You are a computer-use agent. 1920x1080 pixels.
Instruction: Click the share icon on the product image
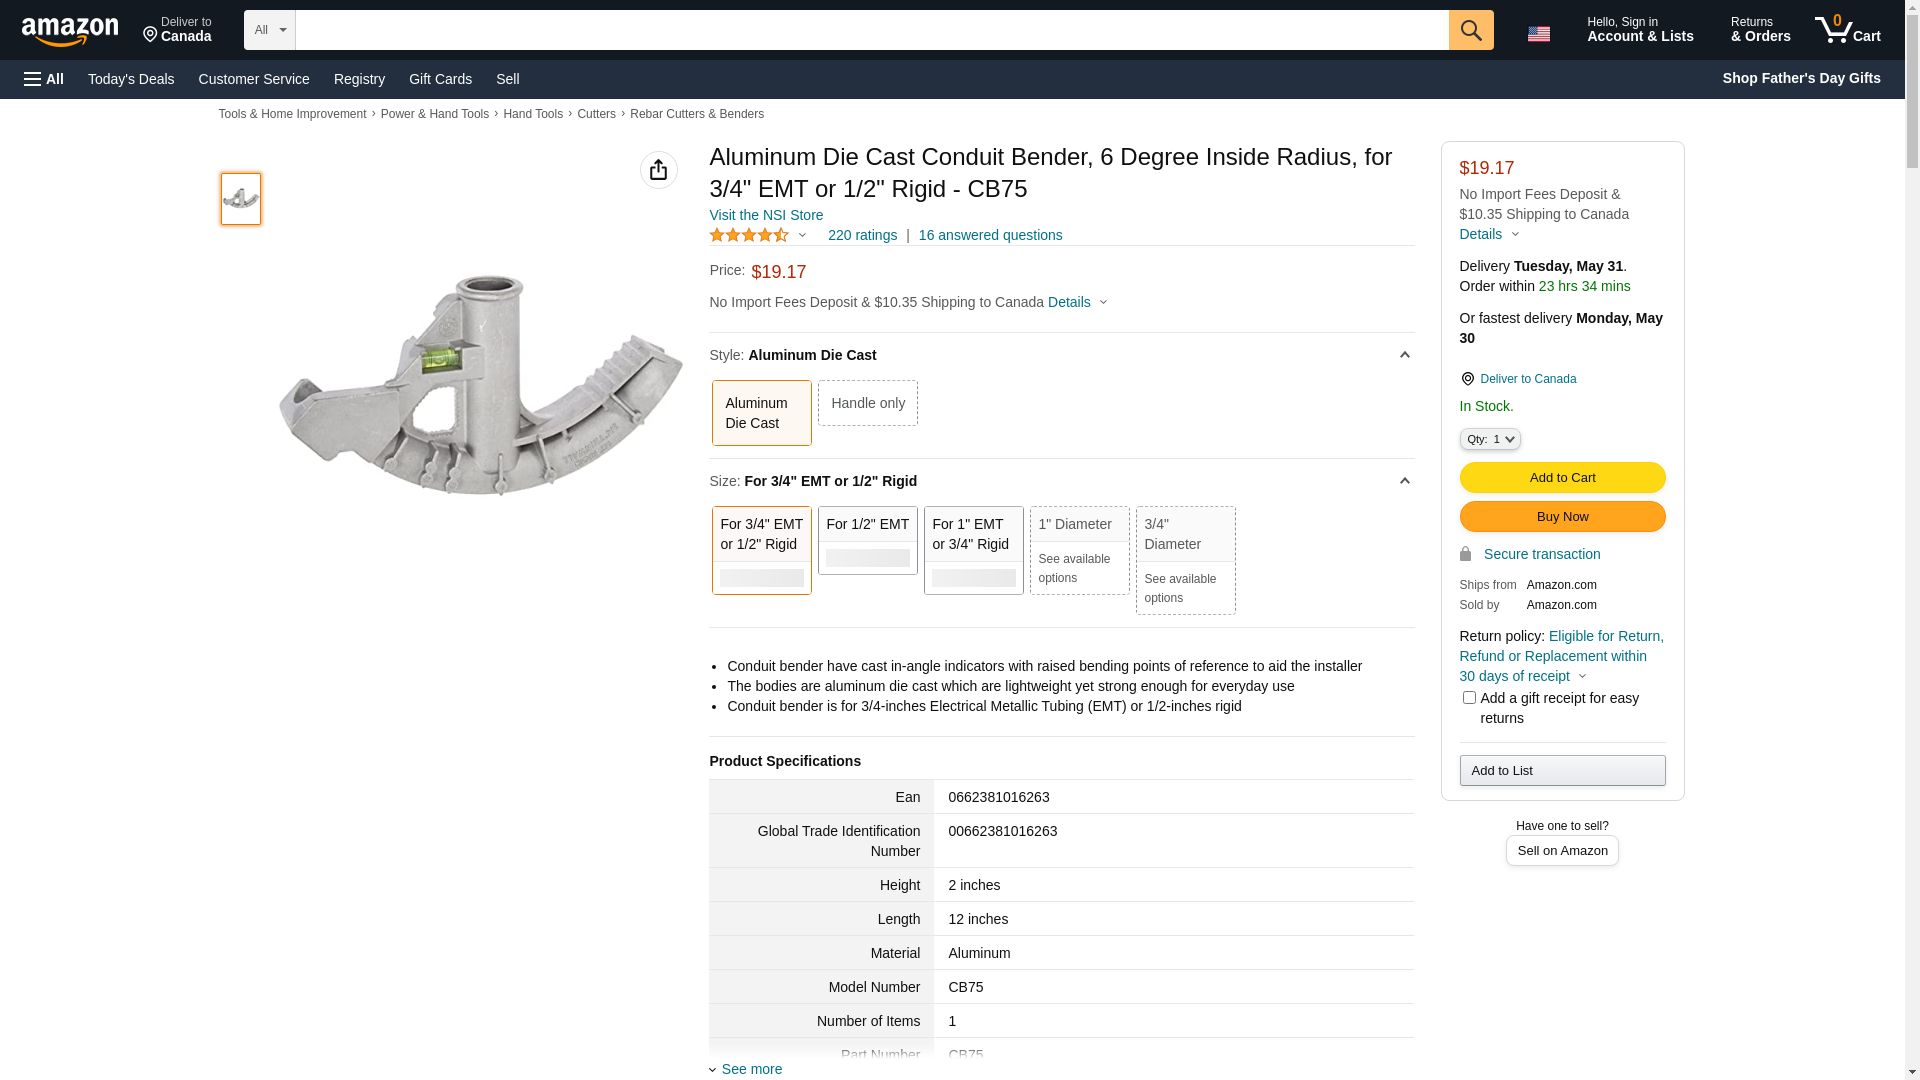pyautogui.click(x=658, y=170)
